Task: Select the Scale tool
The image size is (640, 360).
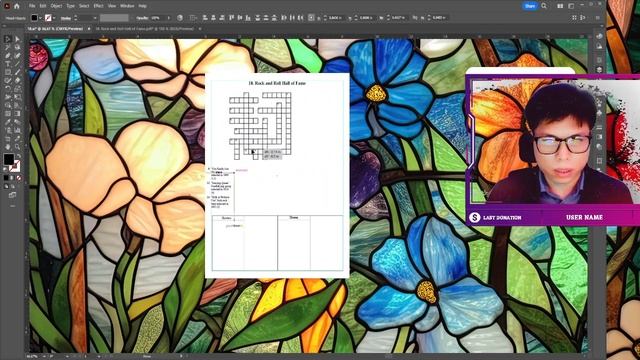Action: (x=17, y=88)
